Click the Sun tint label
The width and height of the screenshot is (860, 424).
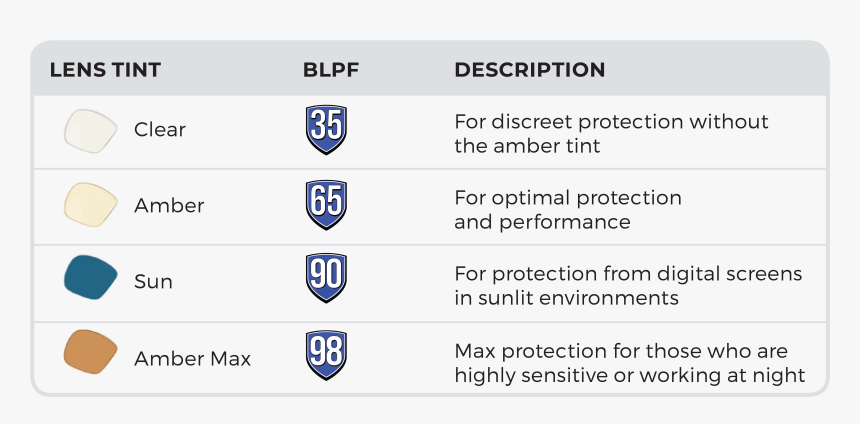click(x=153, y=281)
